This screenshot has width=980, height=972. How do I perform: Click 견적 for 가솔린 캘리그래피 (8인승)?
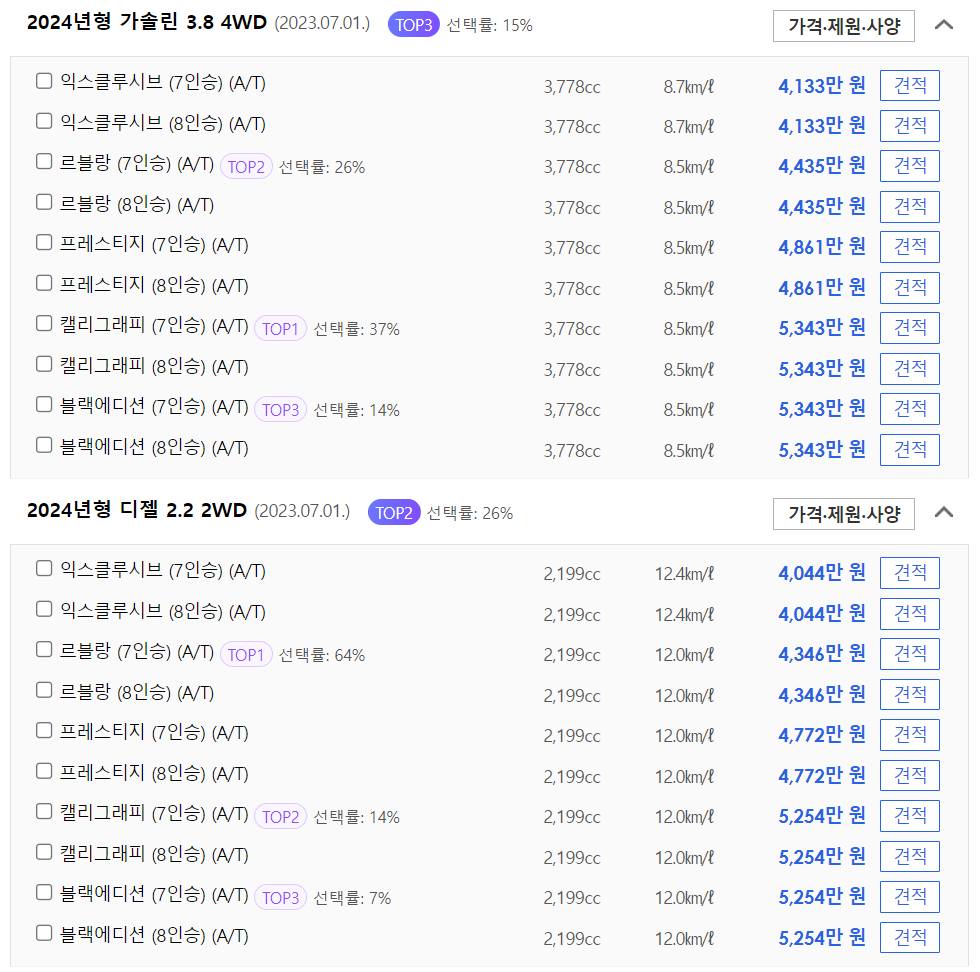pyautogui.click(x=909, y=369)
